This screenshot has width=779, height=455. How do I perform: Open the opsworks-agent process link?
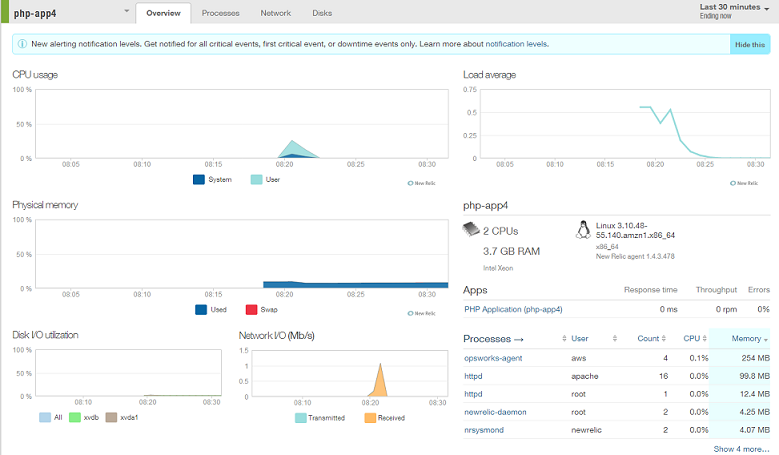click(493, 358)
